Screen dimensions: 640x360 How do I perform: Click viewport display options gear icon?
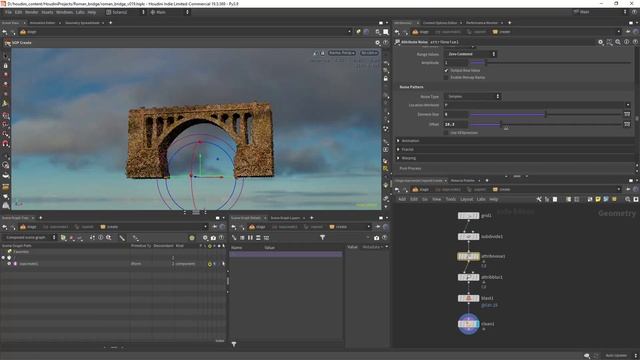click(x=378, y=42)
